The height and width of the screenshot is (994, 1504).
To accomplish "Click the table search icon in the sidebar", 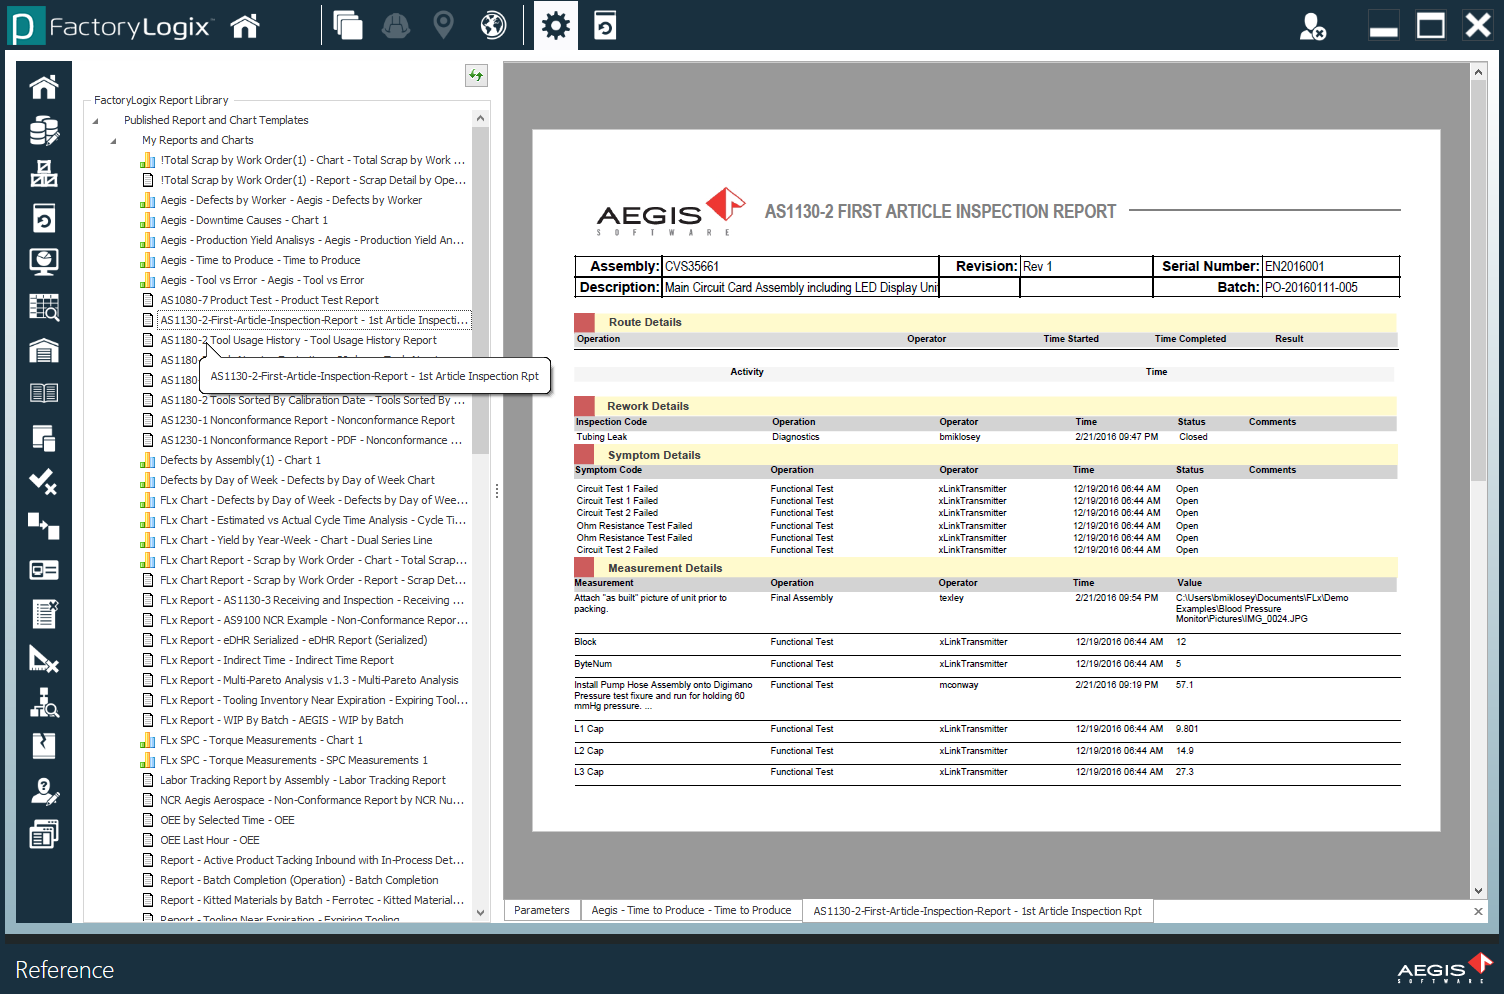I will [43, 306].
